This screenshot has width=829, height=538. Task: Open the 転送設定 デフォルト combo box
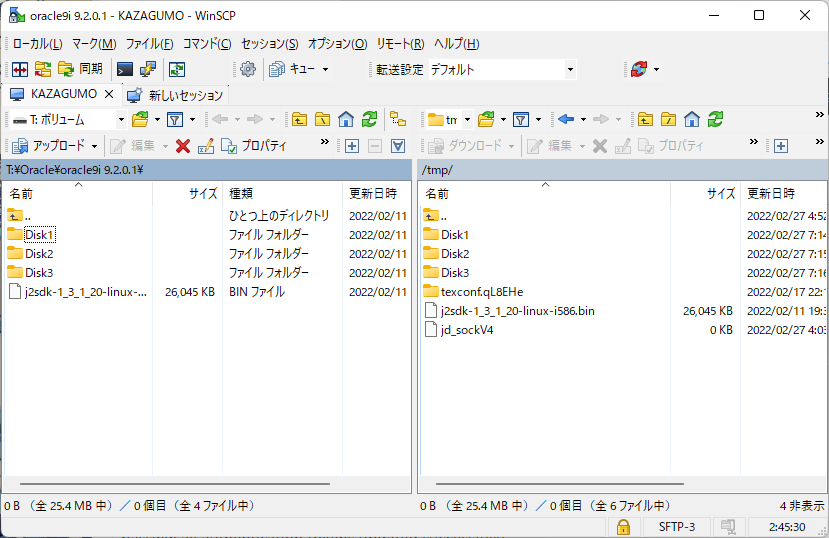pos(501,69)
